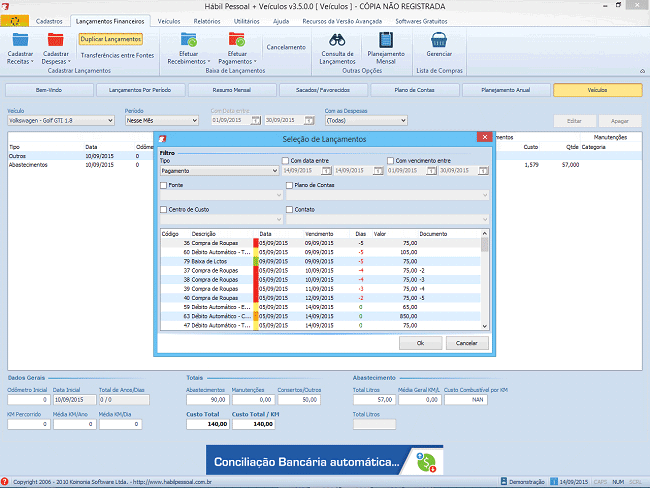Open calendar picker for 01/09/2015 period start
Viewport: 650px width, 488px height.
click(256, 120)
